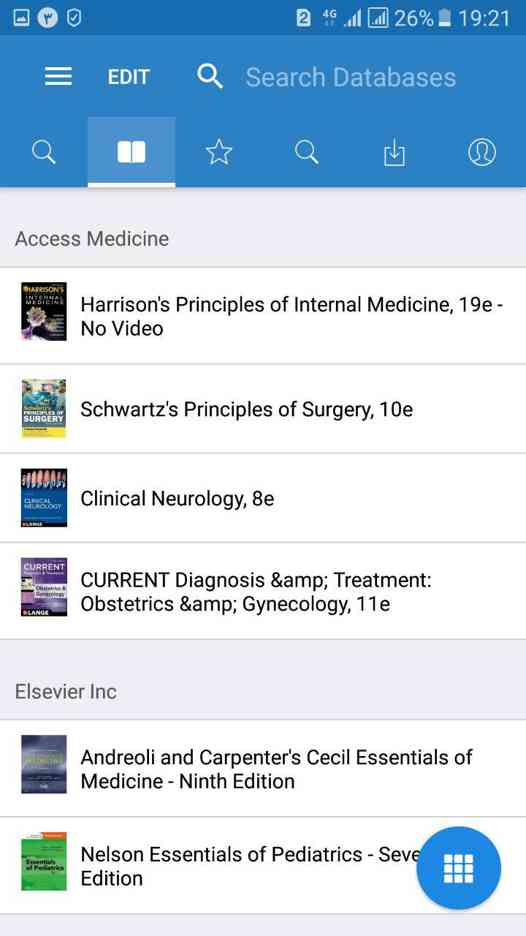
Task: Open the hamburger menu
Action: pos(58,76)
